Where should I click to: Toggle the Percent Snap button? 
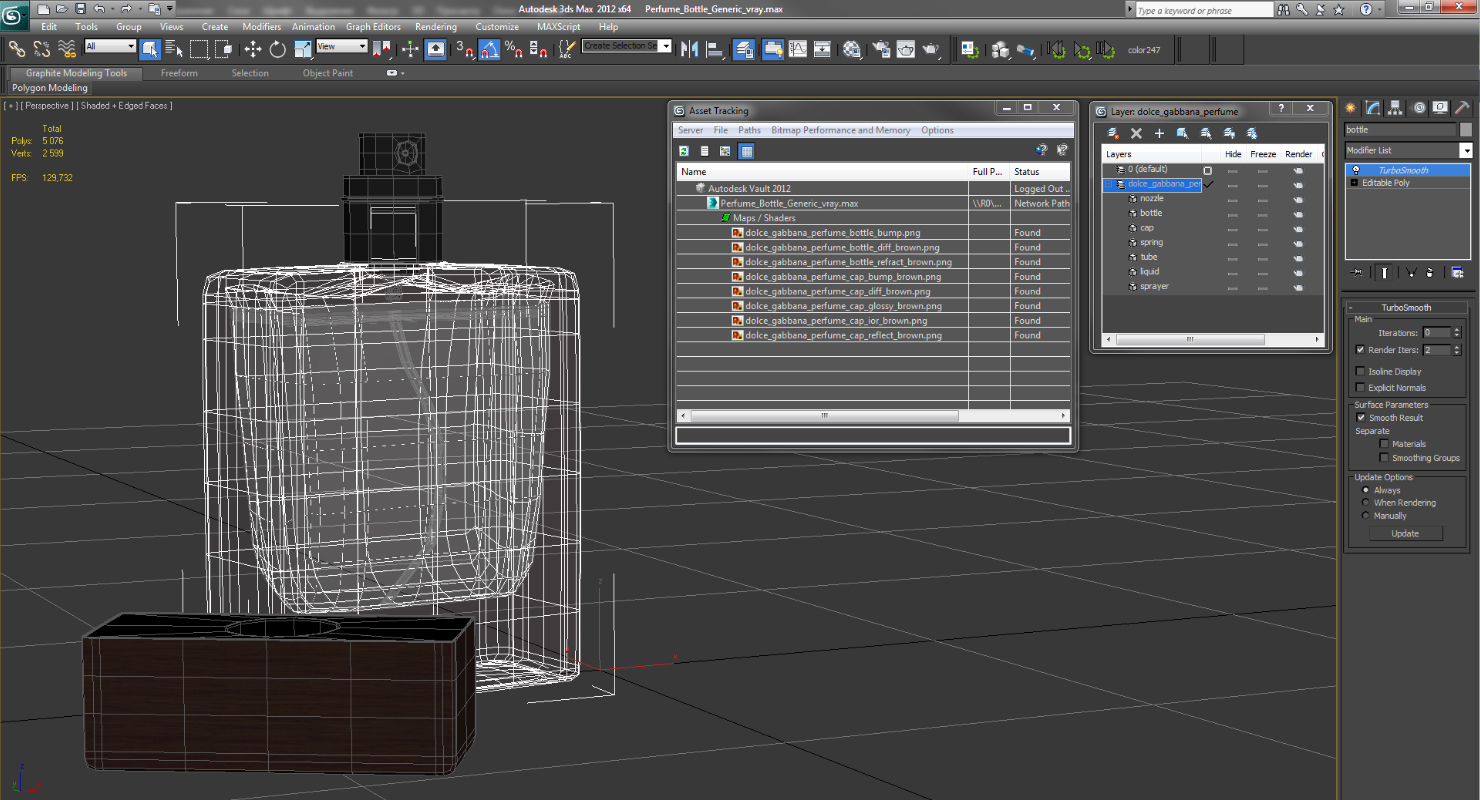[x=513, y=48]
